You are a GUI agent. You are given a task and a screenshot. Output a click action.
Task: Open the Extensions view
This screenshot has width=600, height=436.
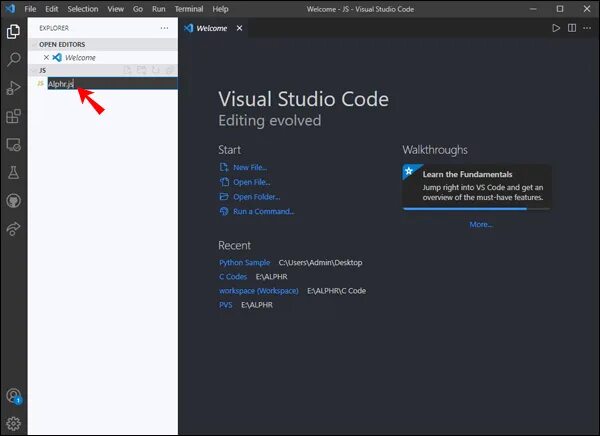[x=14, y=117]
